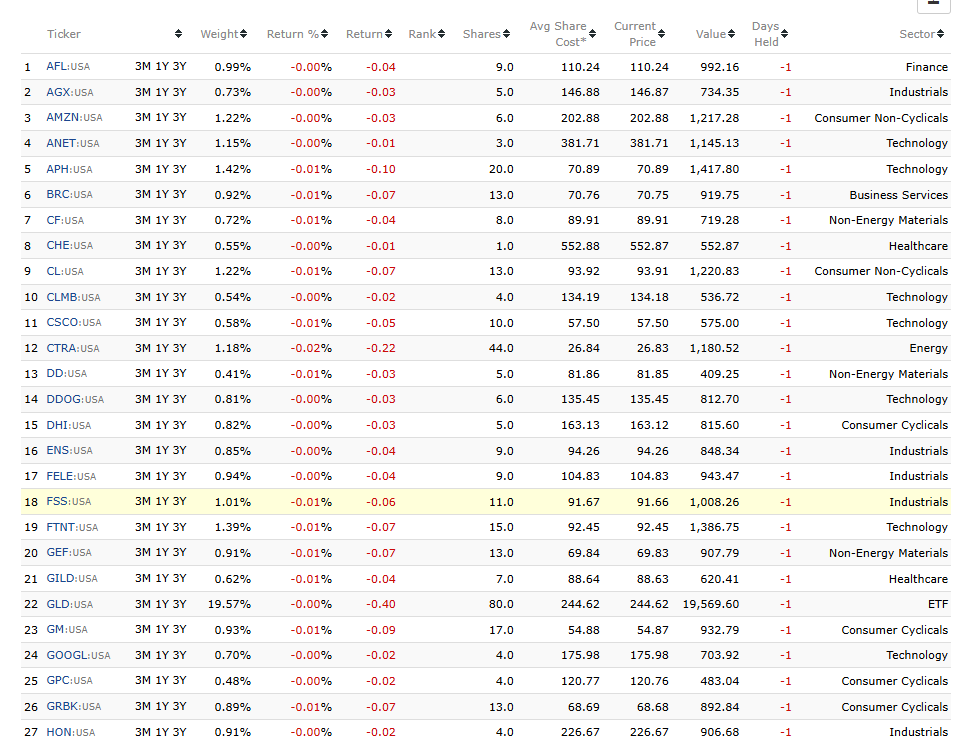Sort holdings by Rank arrows
The image size is (964, 744).
pyautogui.click(x=441, y=34)
